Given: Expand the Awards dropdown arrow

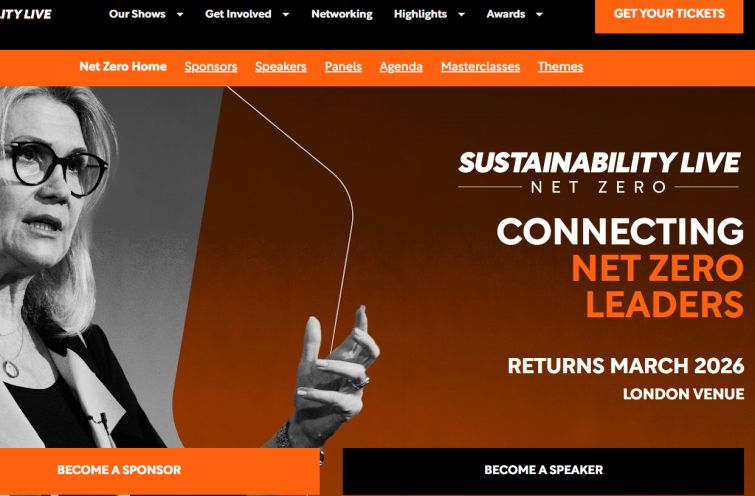Looking at the screenshot, I should coord(539,14).
